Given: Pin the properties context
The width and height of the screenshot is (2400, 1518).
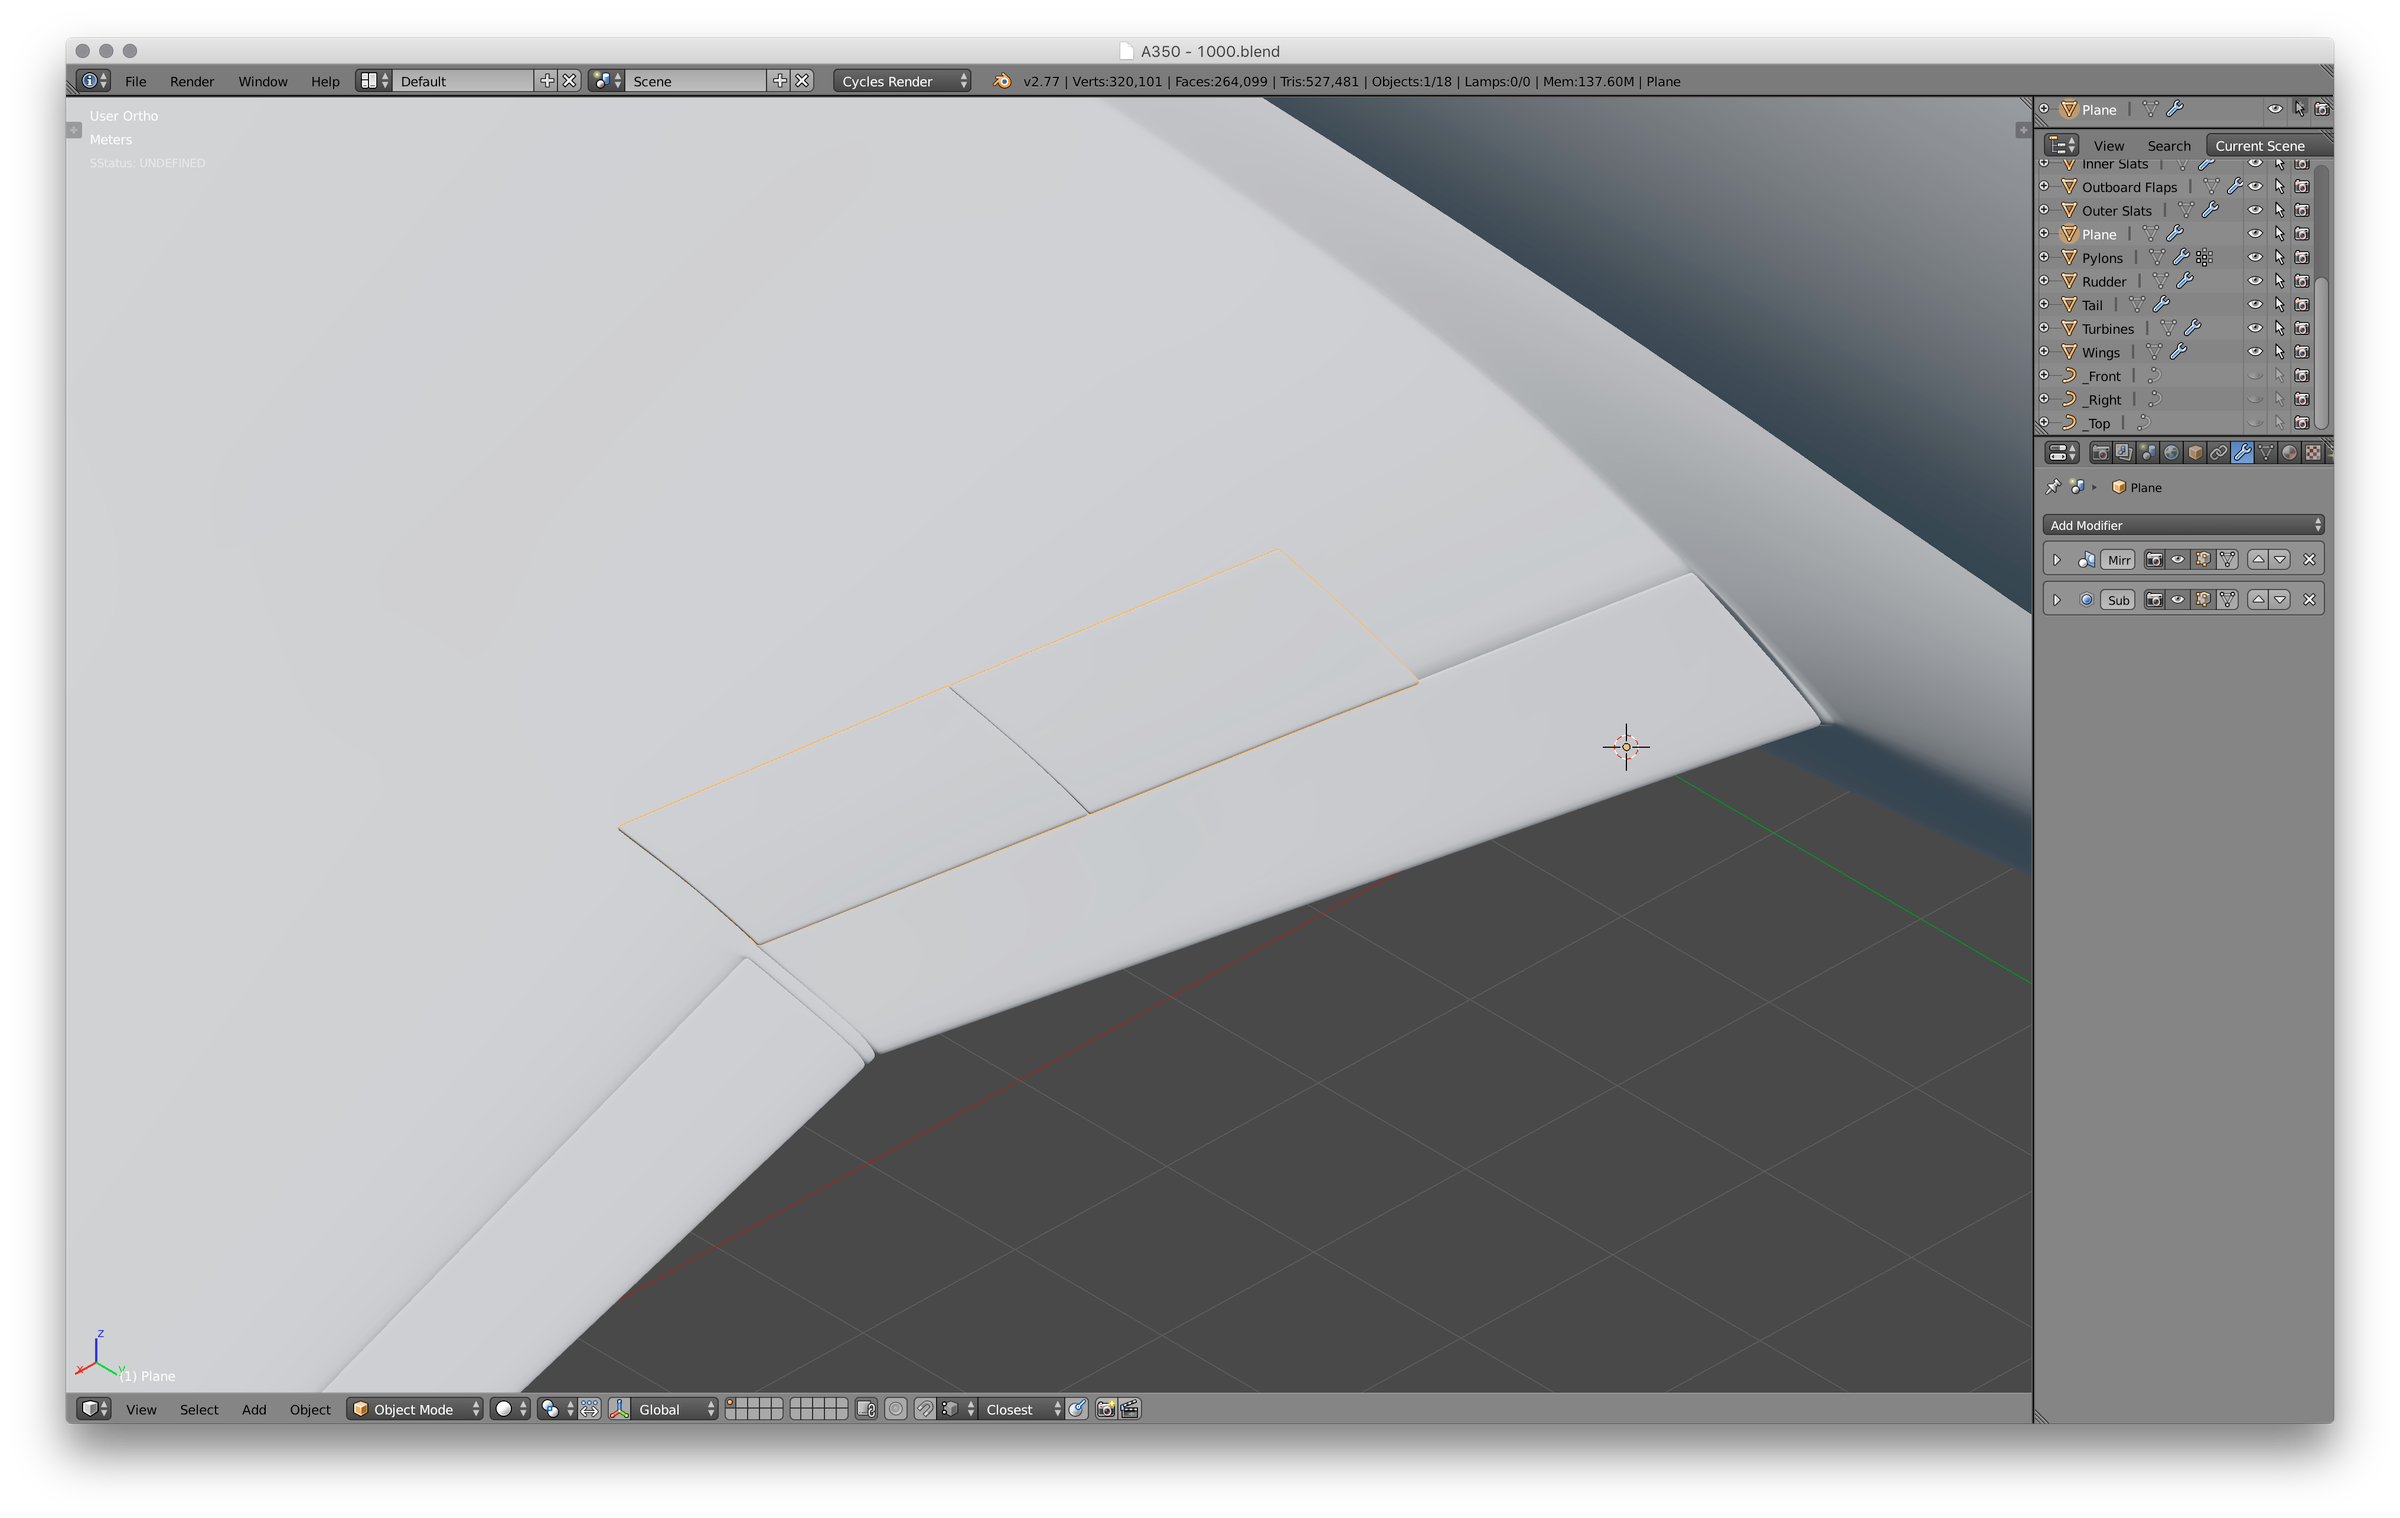Looking at the screenshot, I should point(2053,487).
